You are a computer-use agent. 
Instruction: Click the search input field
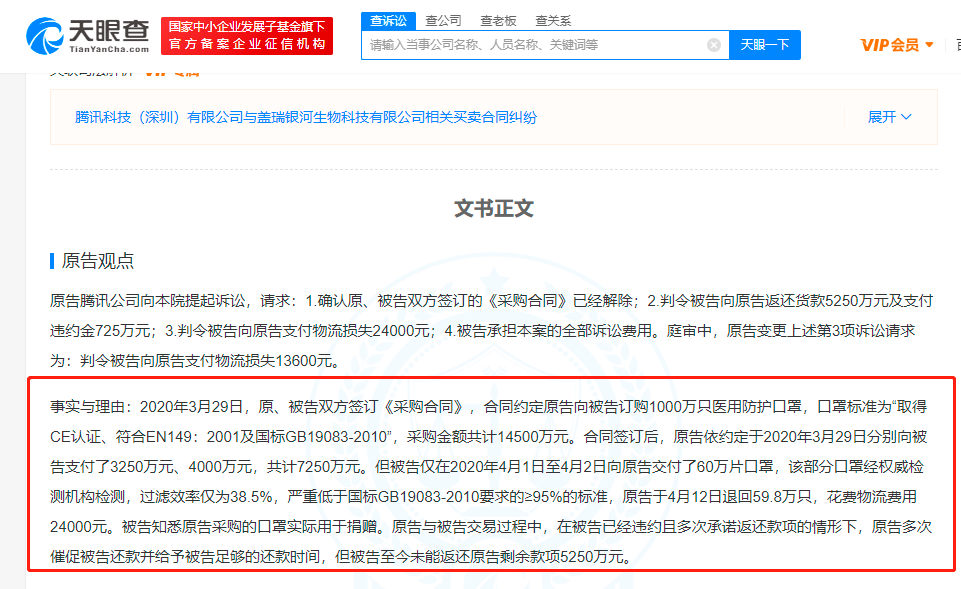535,45
